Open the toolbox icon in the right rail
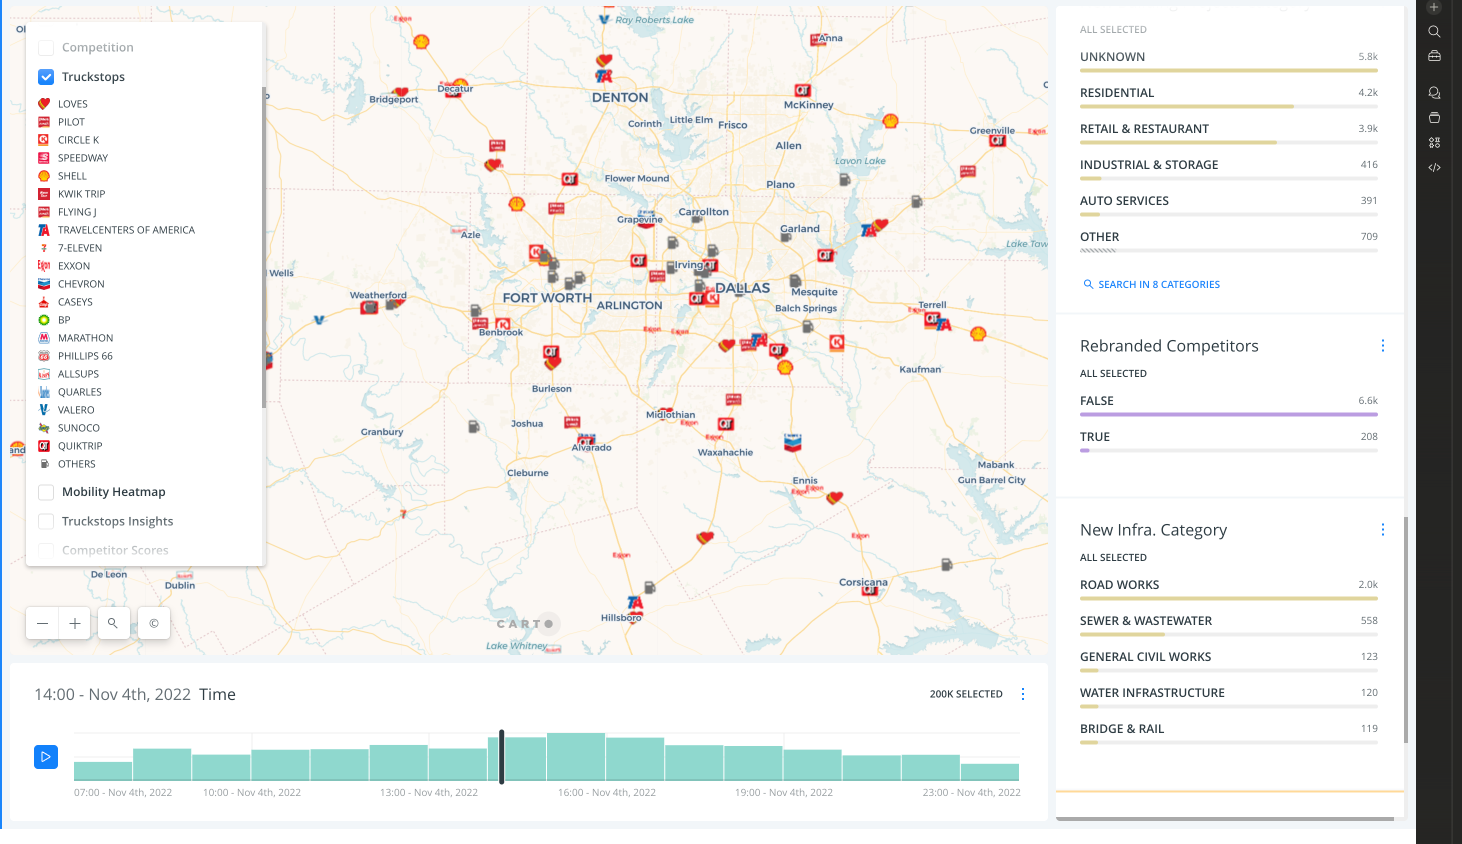The image size is (1462, 844). pos(1434,56)
